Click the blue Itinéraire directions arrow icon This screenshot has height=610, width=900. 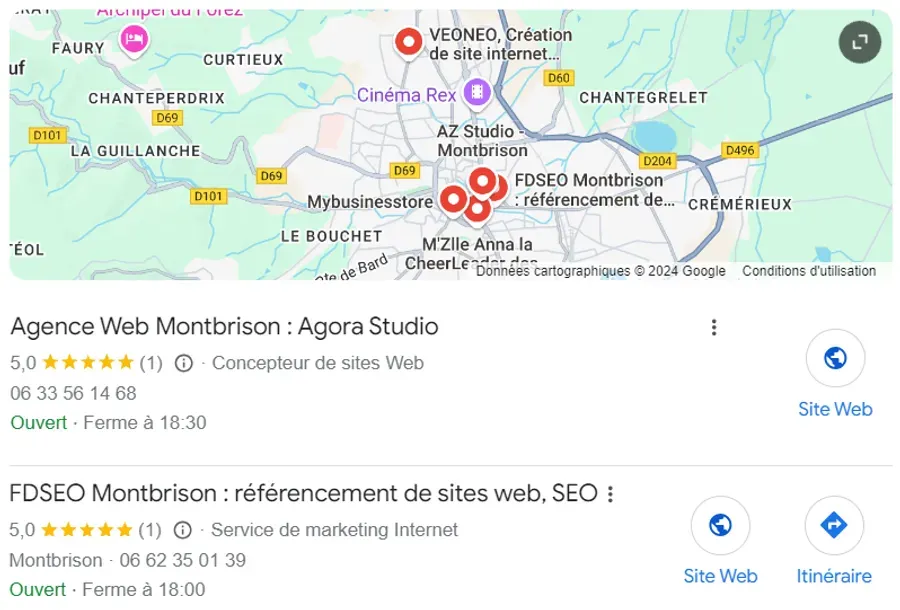click(x=835, y=526)
